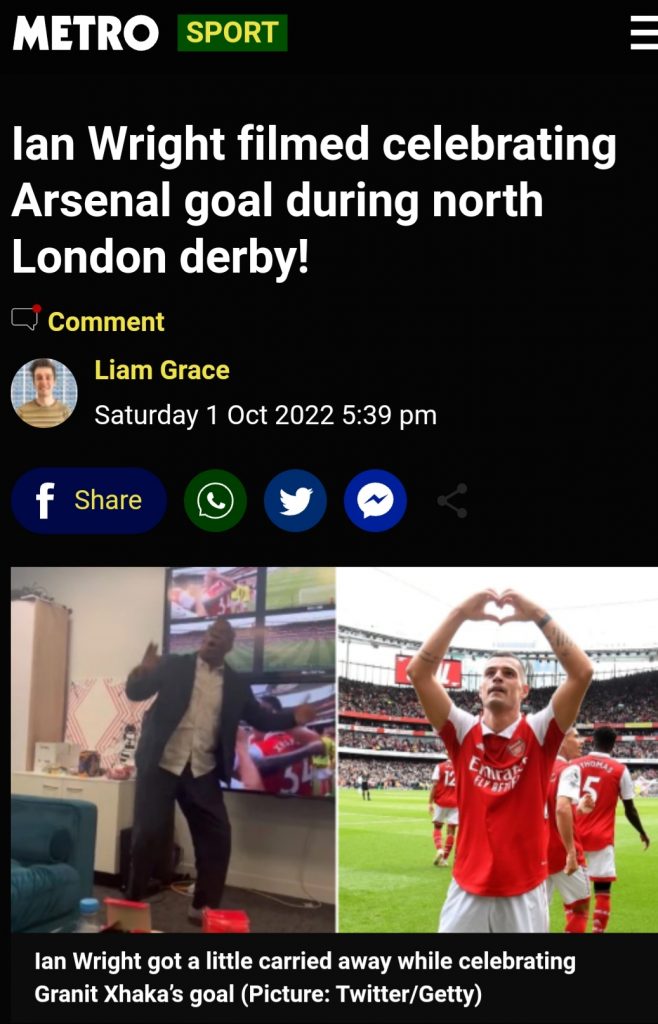Share the article on Twitter
The image size is (658, 1024).
pos(295,501)
